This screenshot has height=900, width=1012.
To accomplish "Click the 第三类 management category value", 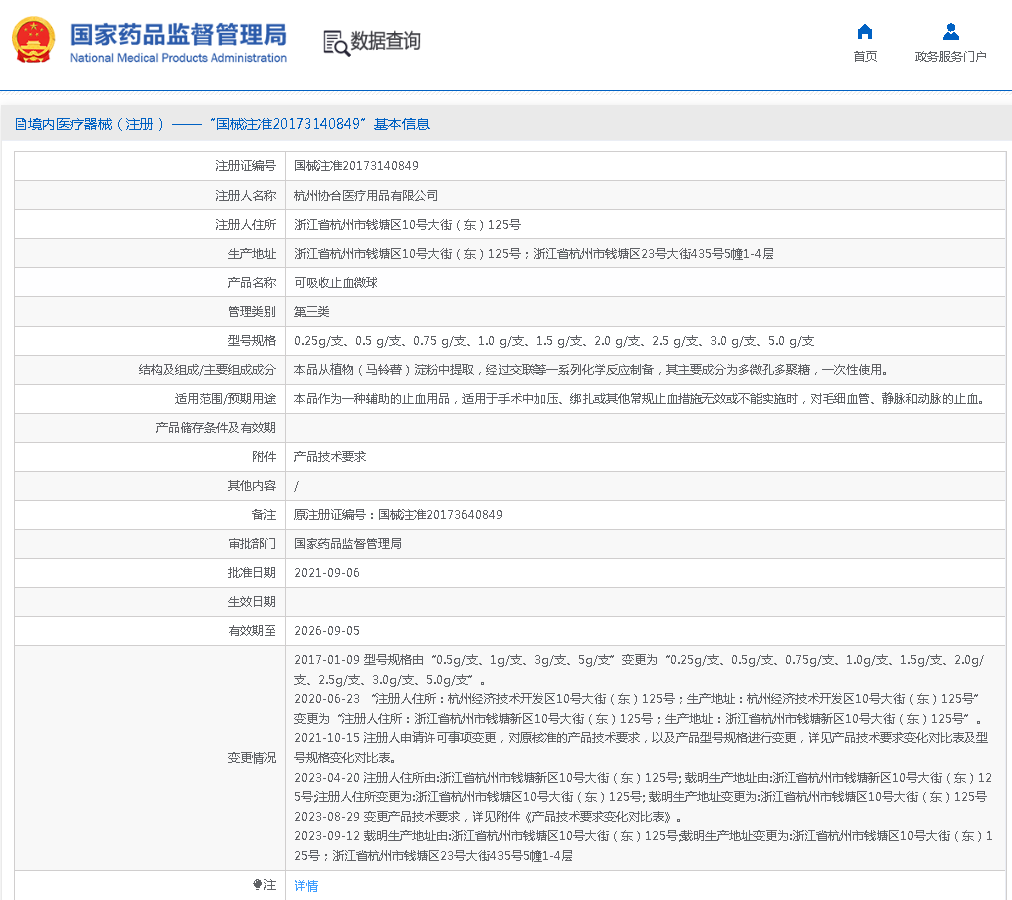I will 312,312.
